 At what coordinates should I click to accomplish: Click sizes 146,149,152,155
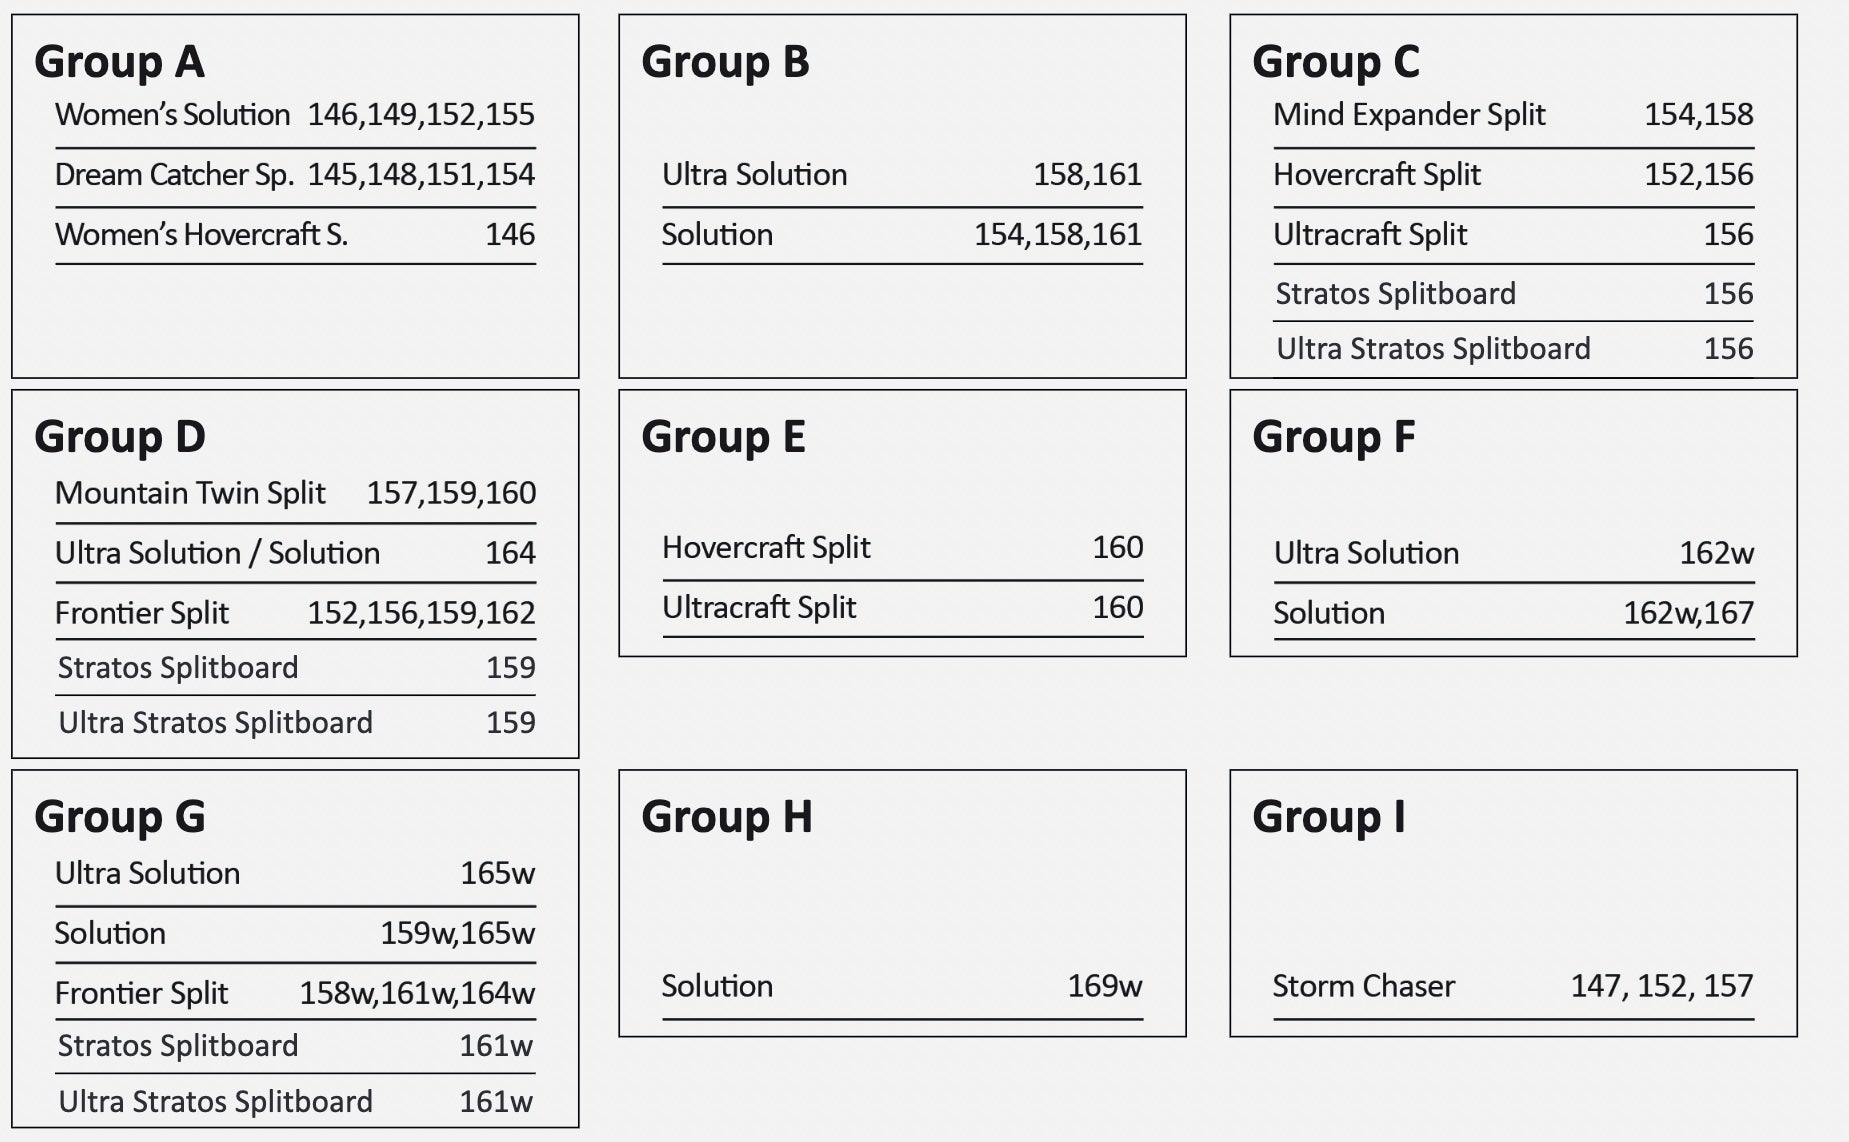click(x=421, y=115)
